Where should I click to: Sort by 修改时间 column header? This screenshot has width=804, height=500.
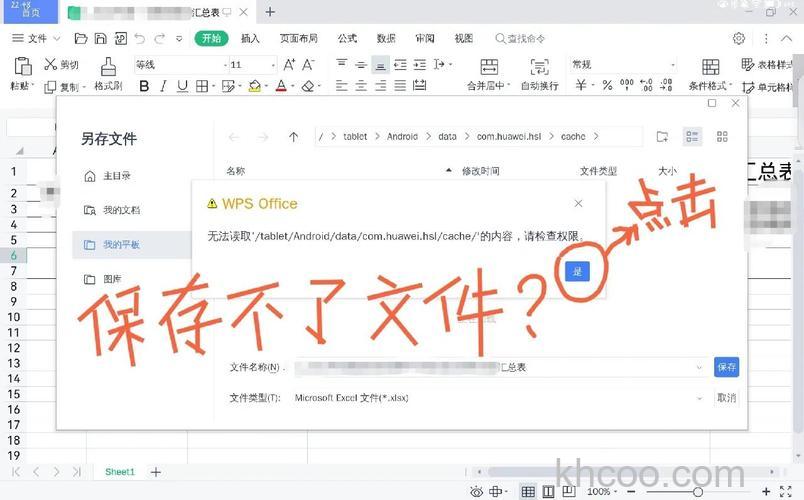click(x=480, y=171)
